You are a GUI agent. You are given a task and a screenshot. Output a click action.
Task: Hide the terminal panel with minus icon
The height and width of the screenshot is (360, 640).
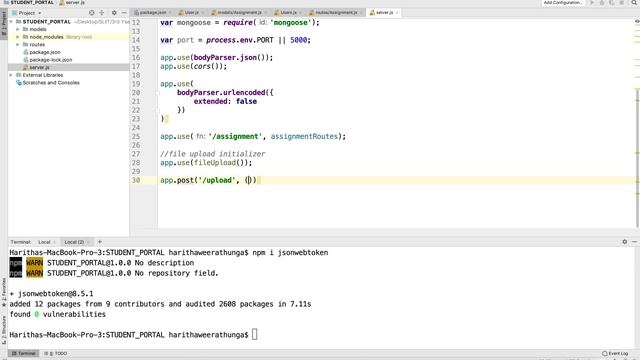pos(634,242)
